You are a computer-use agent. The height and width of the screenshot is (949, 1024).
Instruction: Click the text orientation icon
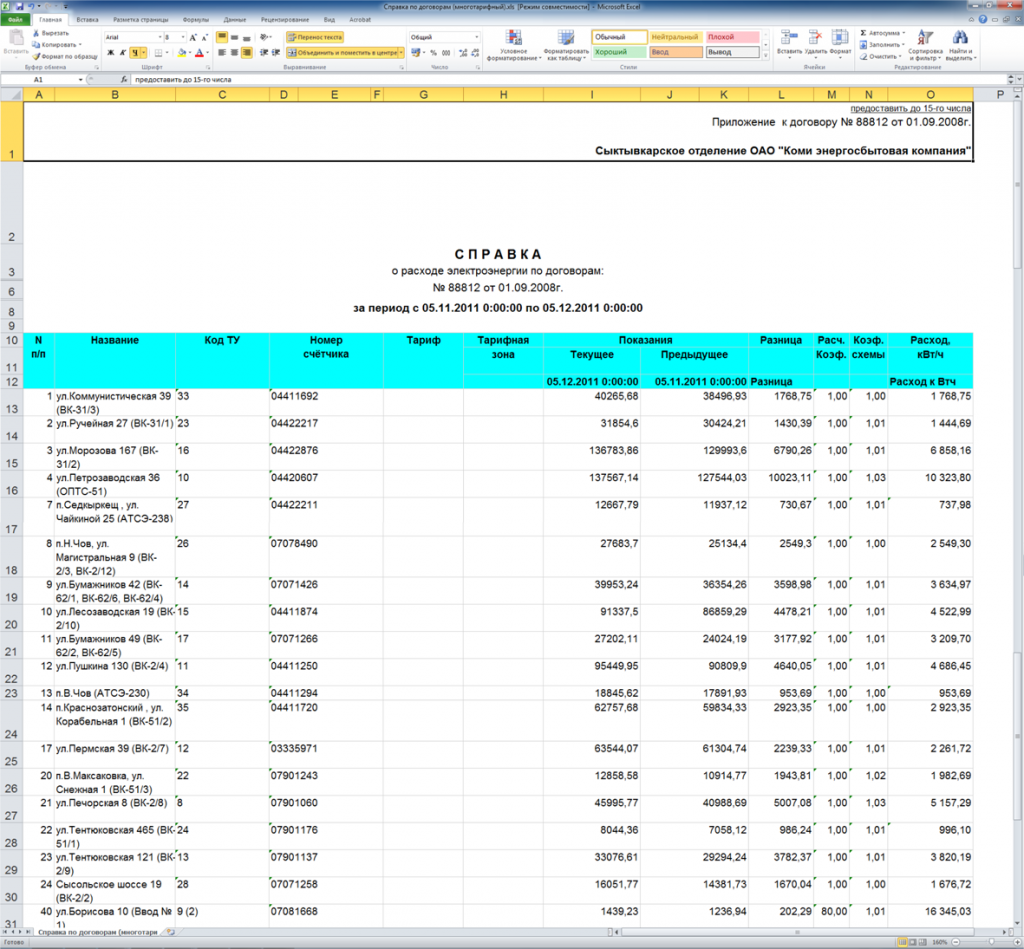click(x=264, y=37)
